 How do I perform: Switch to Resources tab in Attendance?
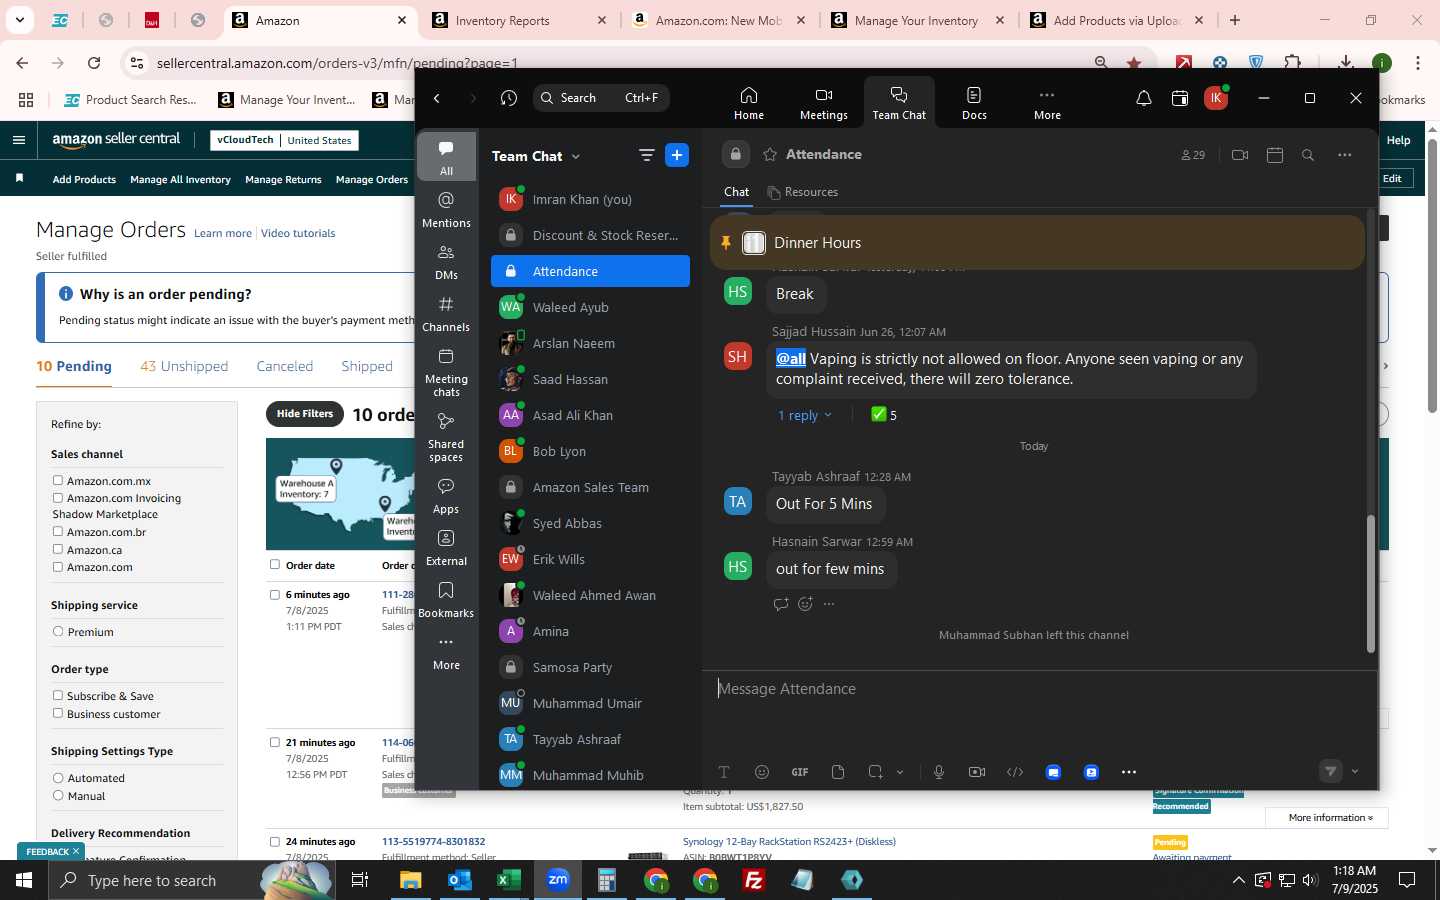tap(803, 192)
